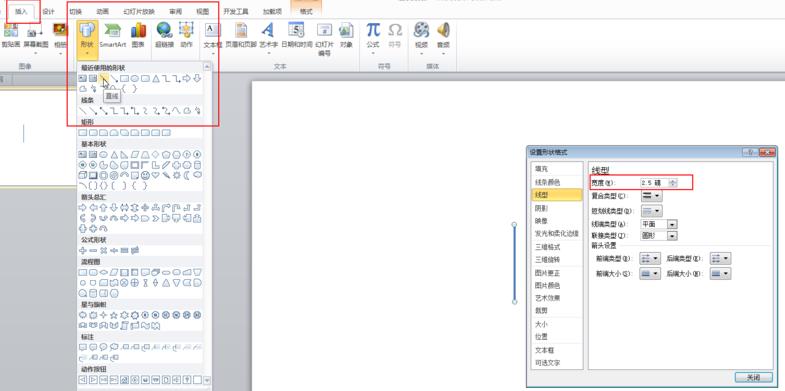785x391 pixels.
Task: Click the blue vertical line on slide
Action: coord(514,263)
